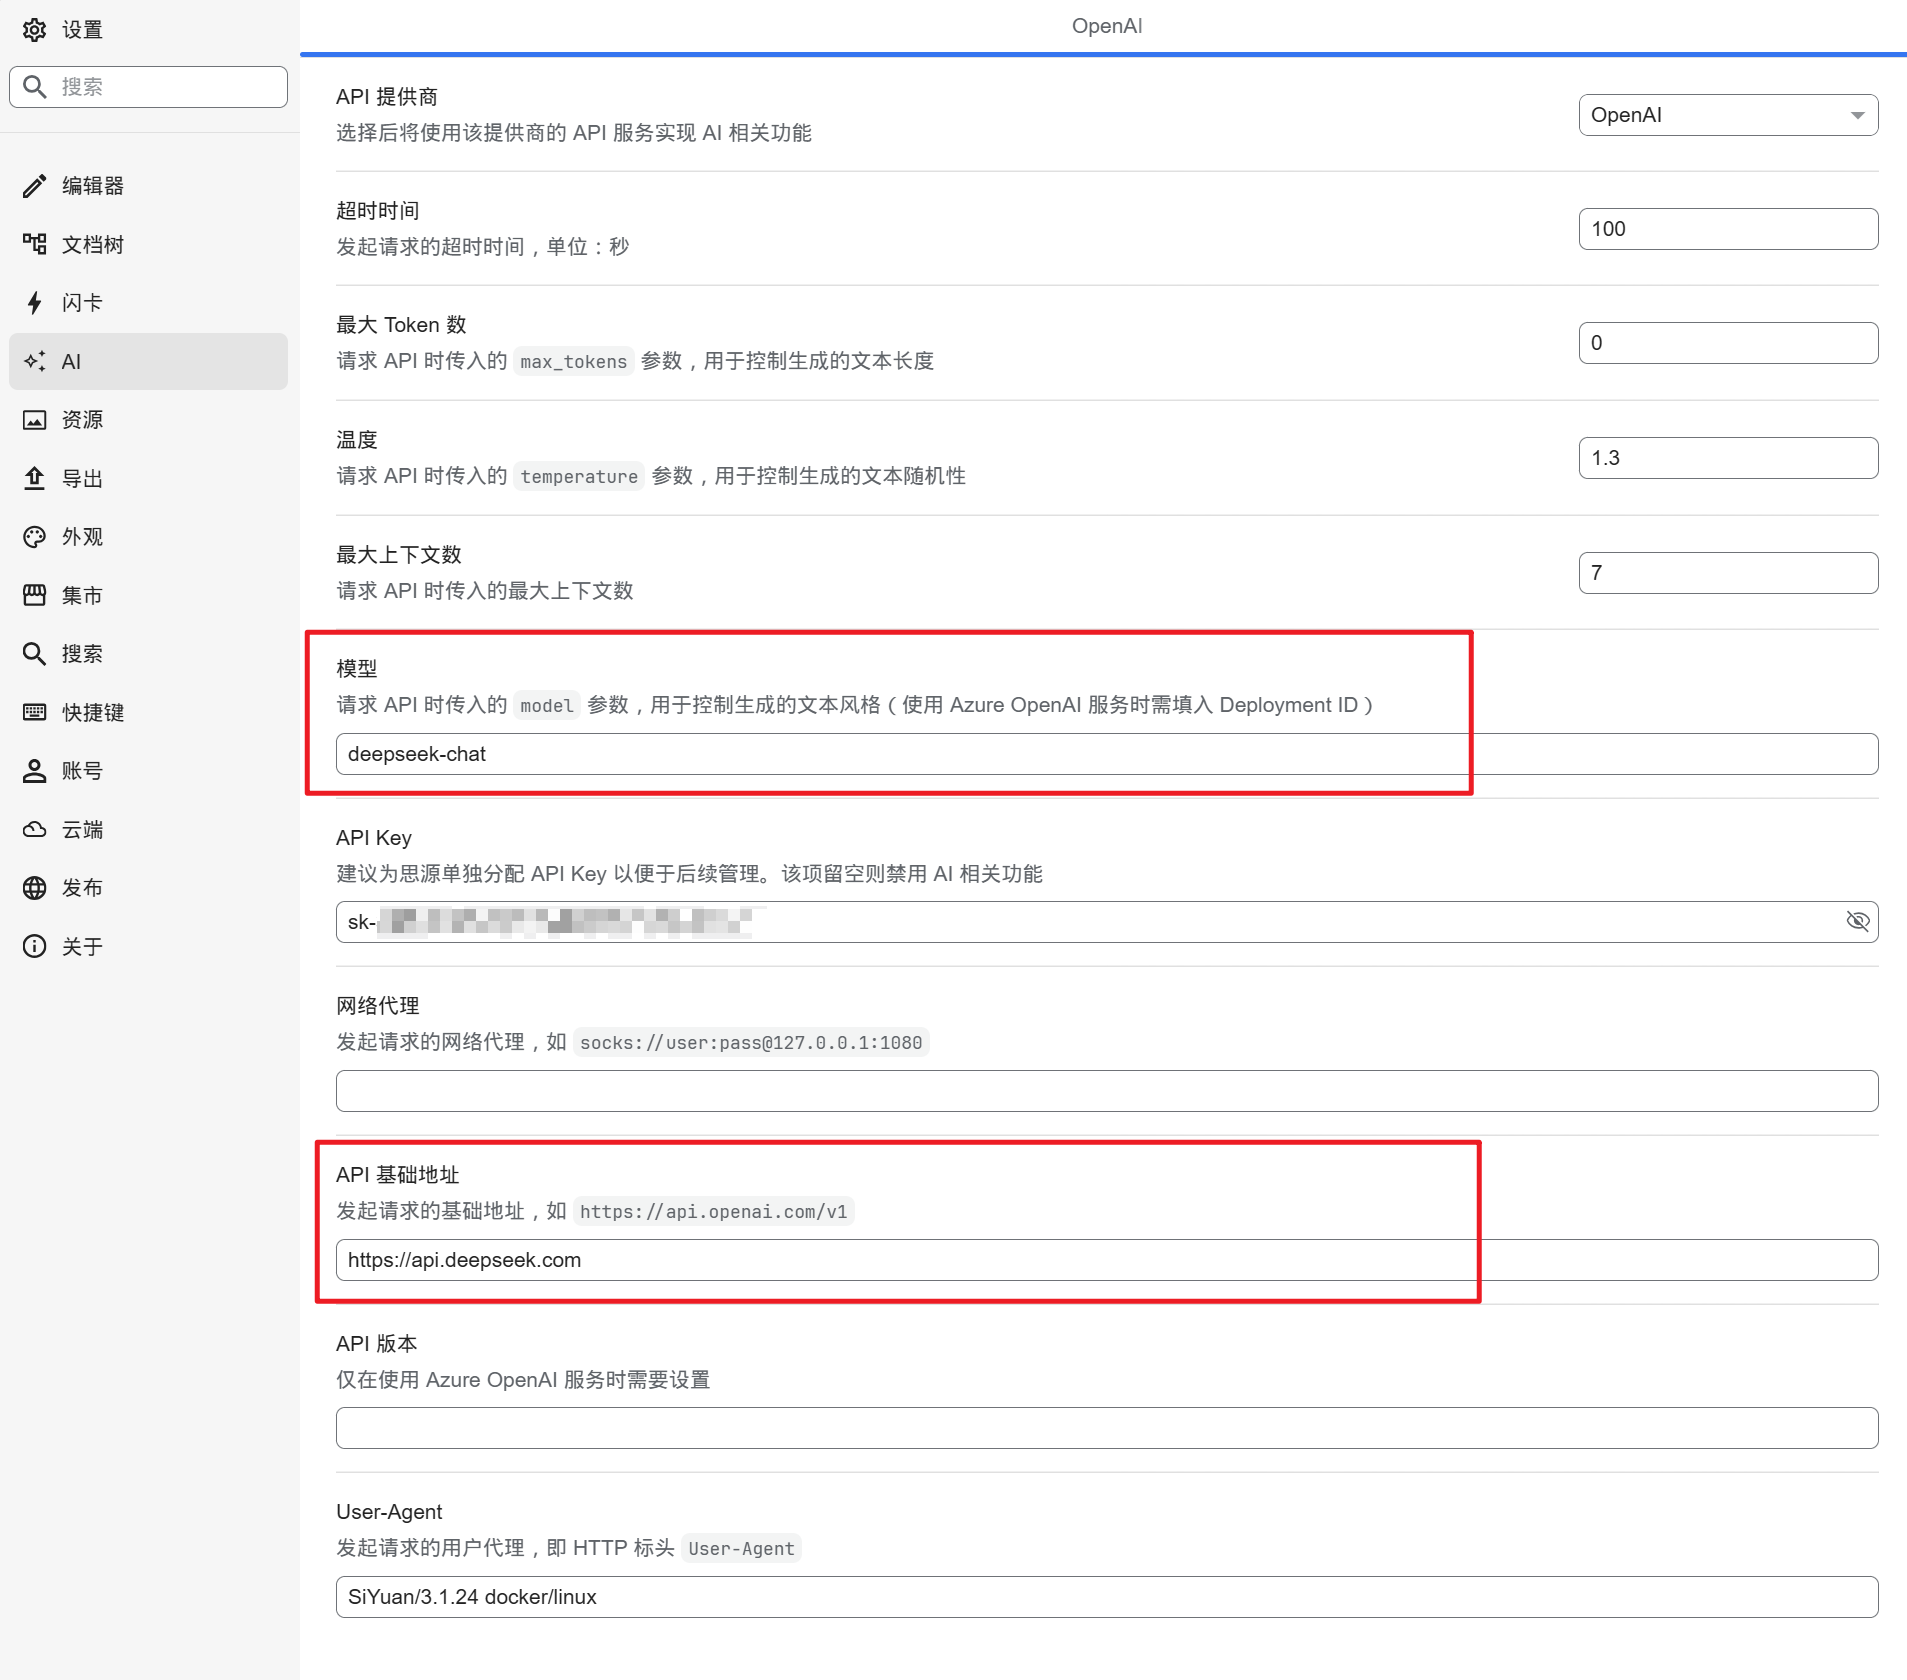Viewport: 1907px width, 1680px height.
Task: Open 云端 settings section
Action: (148, 829)
